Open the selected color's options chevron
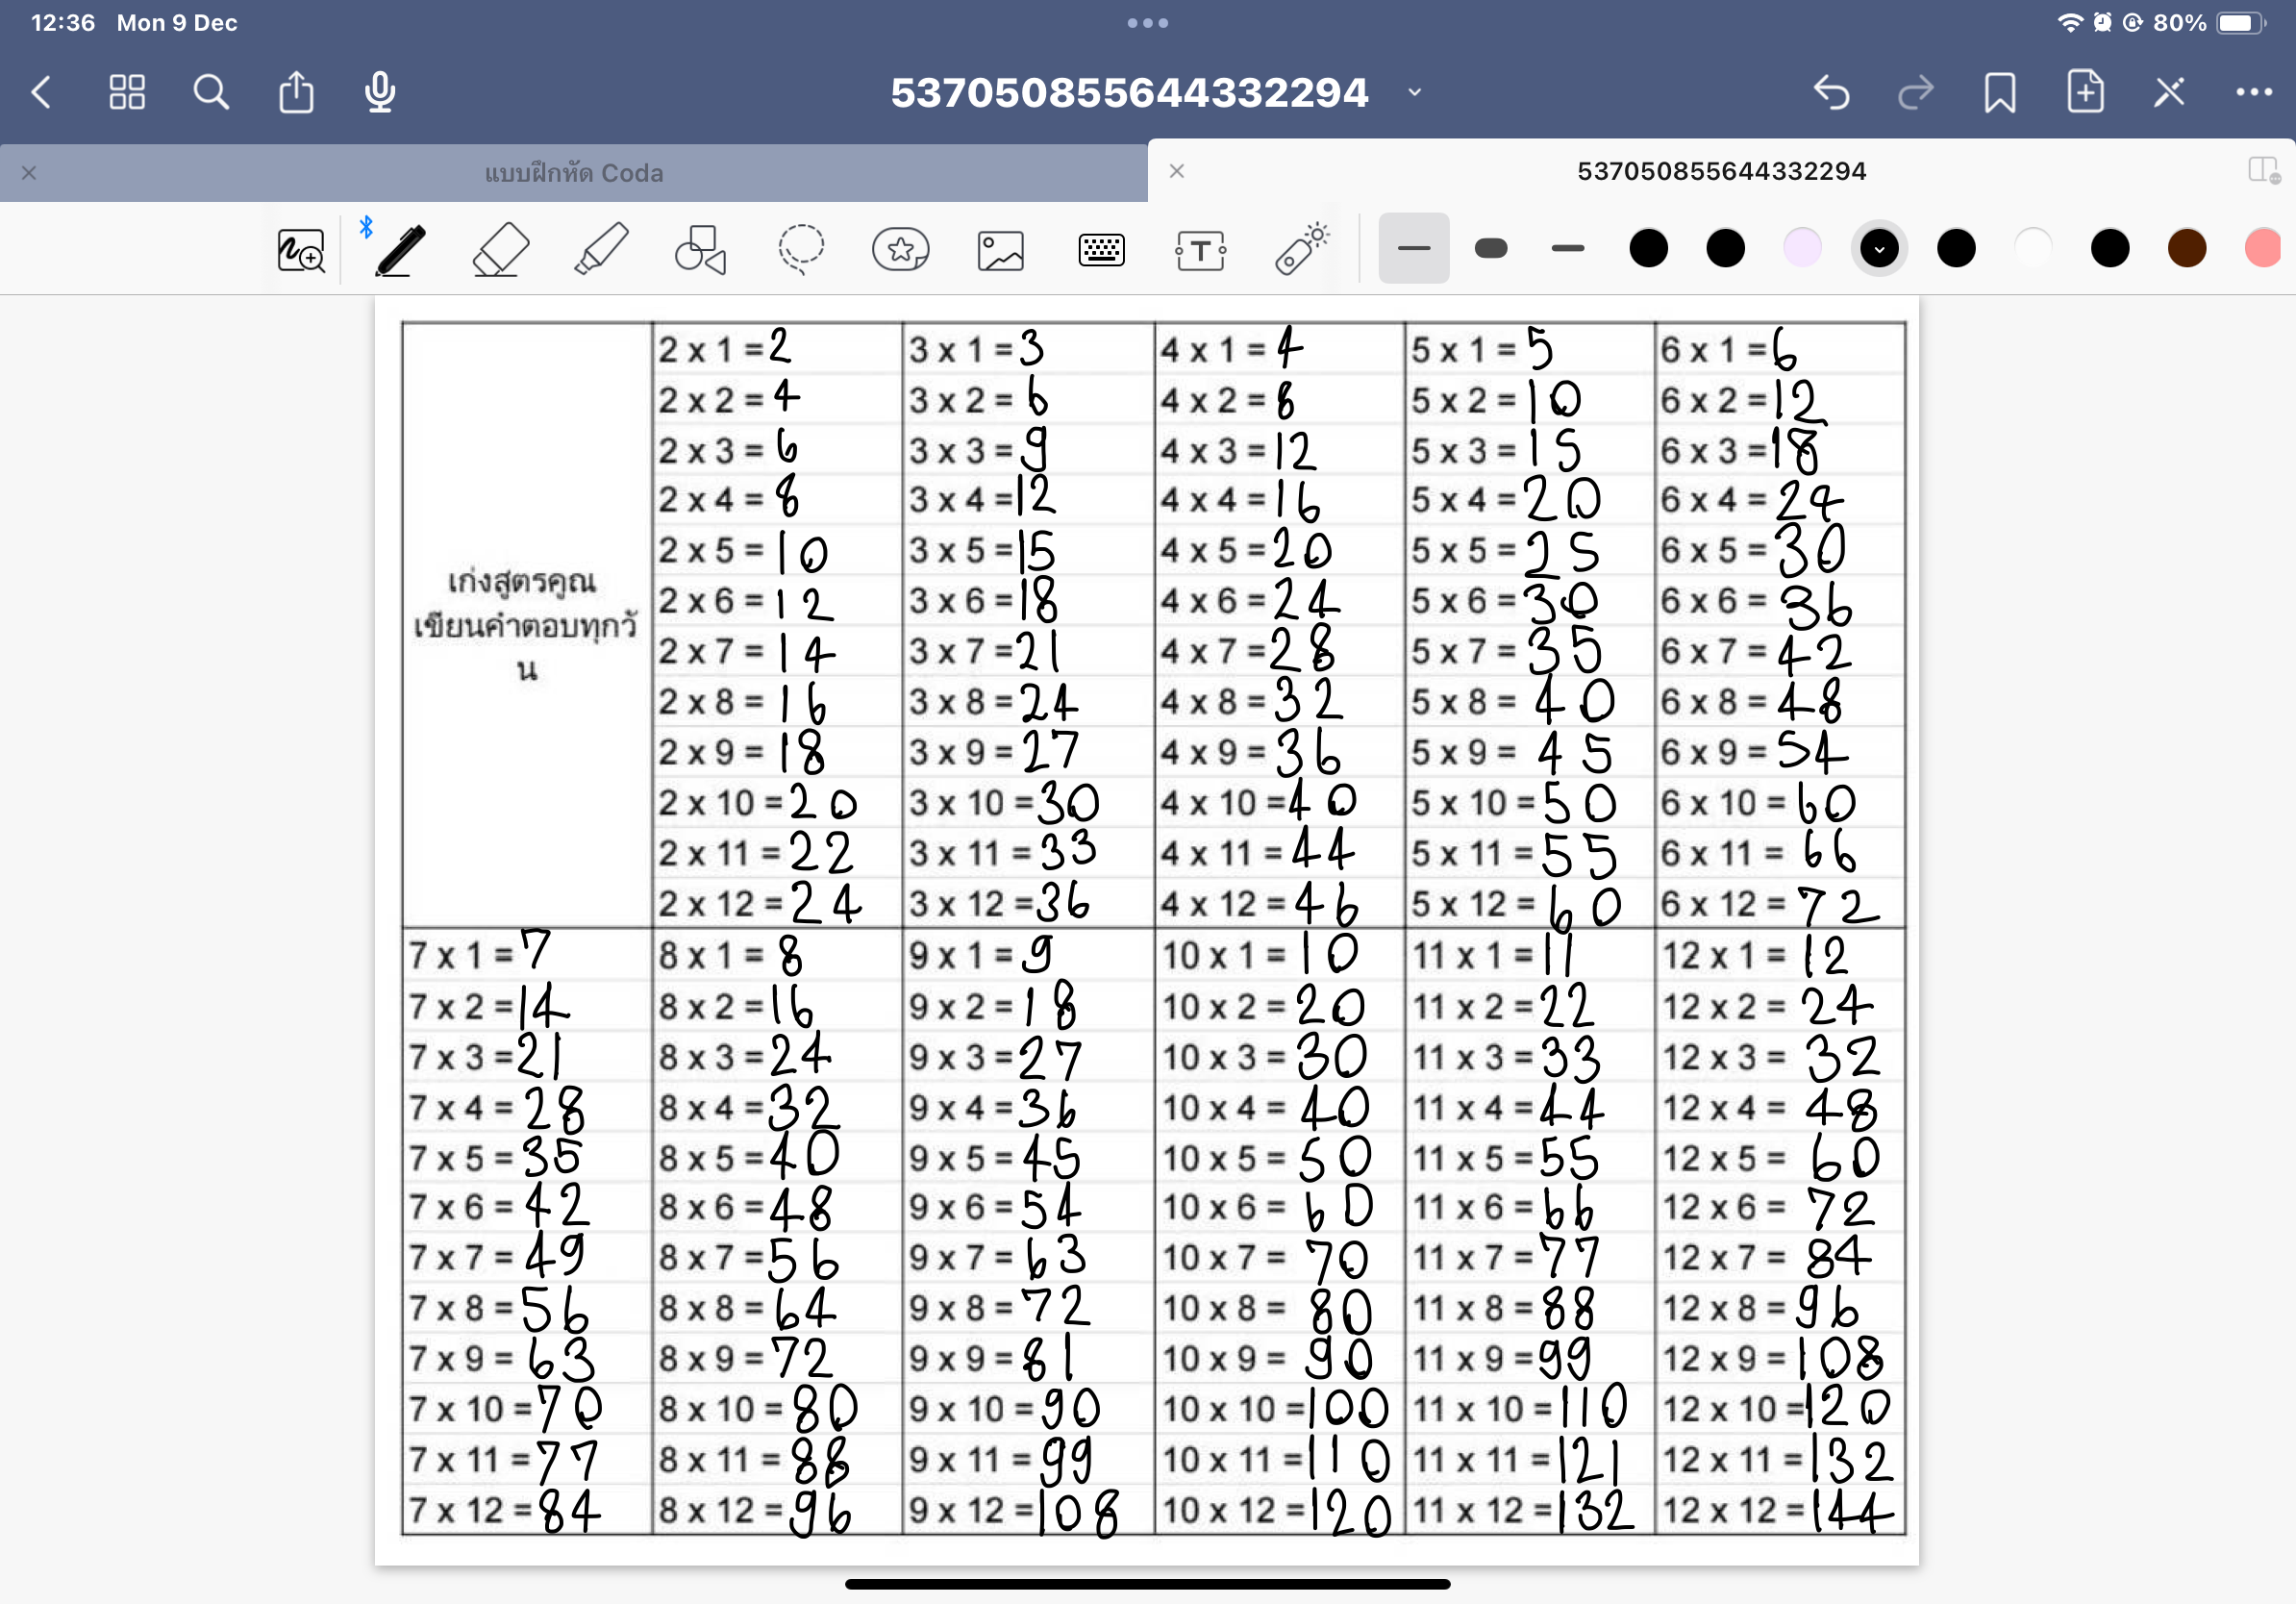This screenshot has height=1604, width=2296. 1879,249
